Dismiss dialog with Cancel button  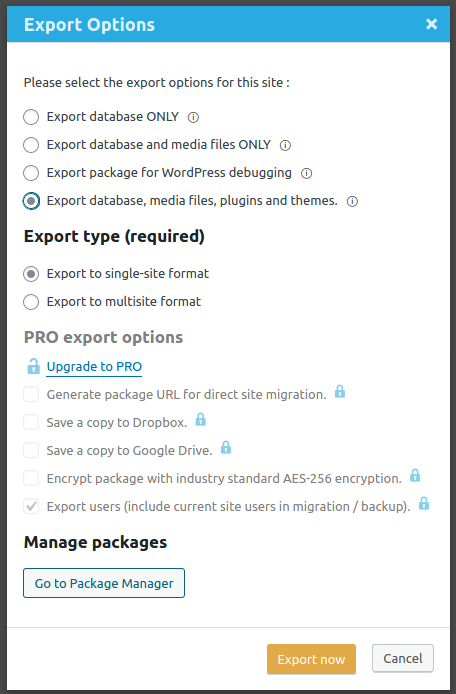(403, 658)
